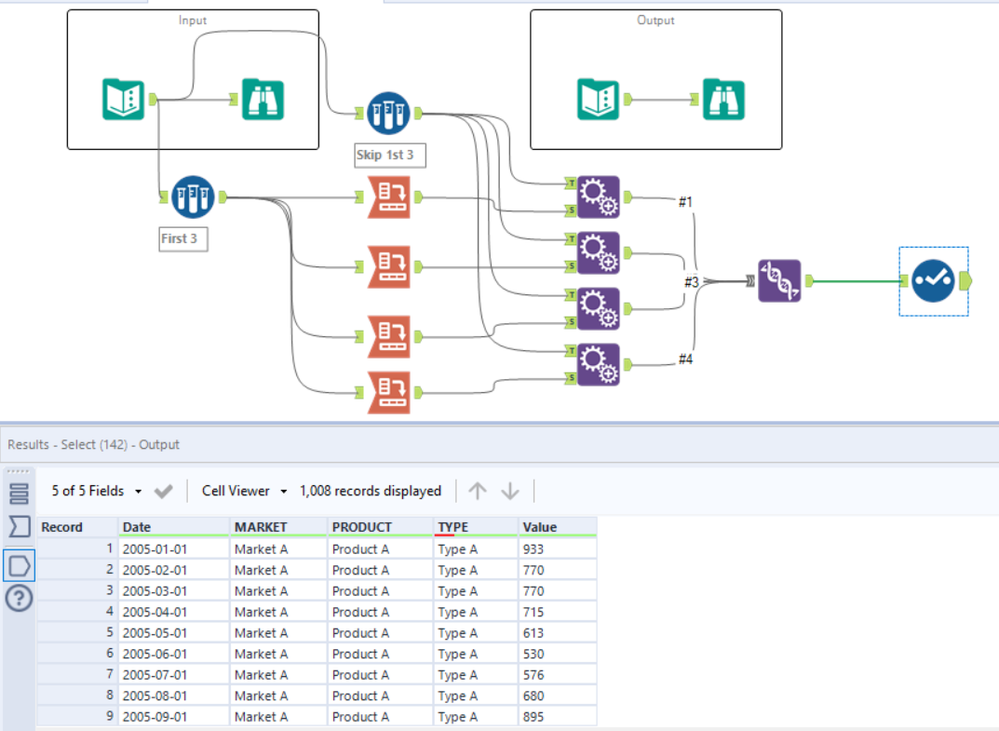Viewport: 999px width, 731px height.
Task: Click the purple Union tool with DNA icon
Action: pos(780,281)
